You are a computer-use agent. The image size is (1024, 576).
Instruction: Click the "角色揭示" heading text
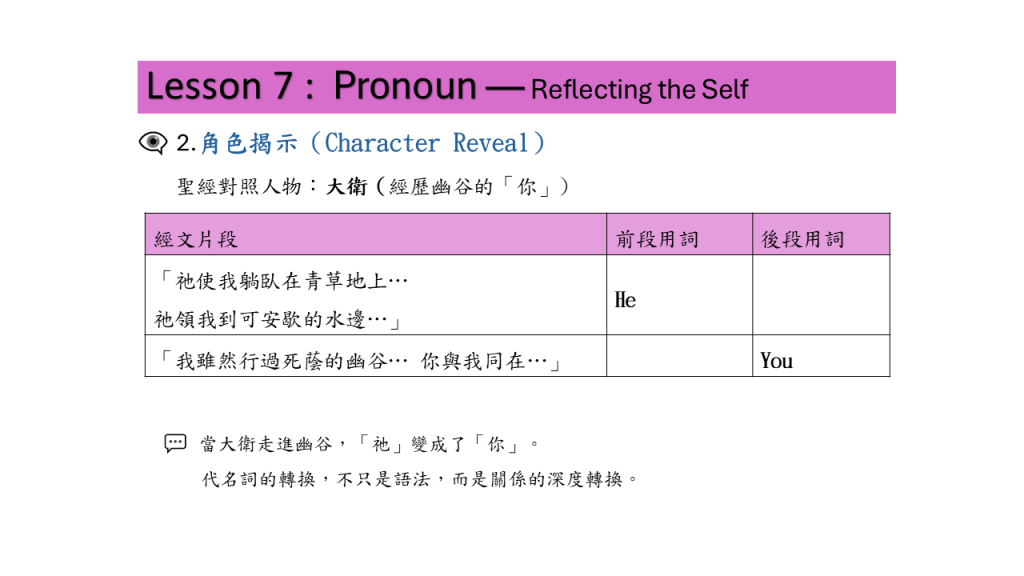pyautogui.click(x=249, y=143)
